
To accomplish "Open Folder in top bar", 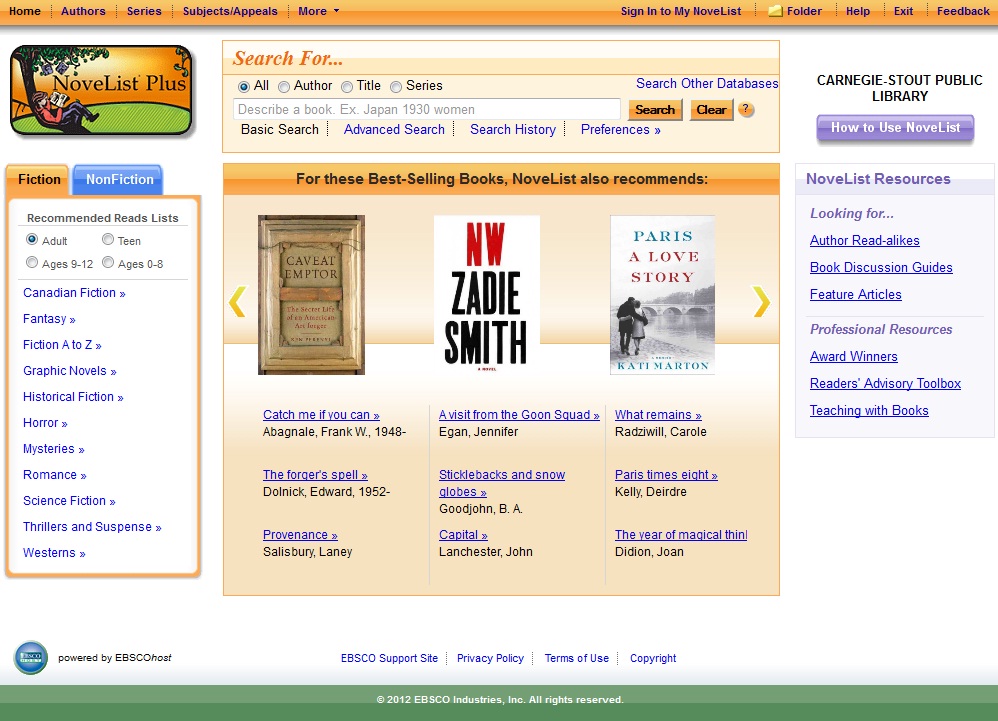I will (796, 11).
